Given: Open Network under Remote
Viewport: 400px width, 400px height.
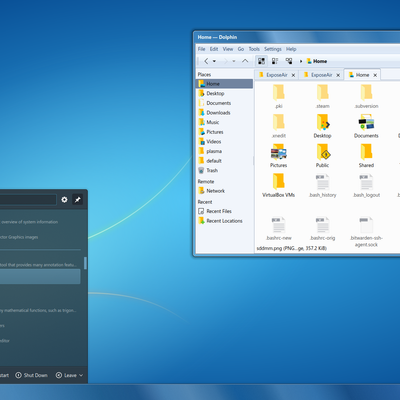Looking at the screenshot, I should [224, 191].
